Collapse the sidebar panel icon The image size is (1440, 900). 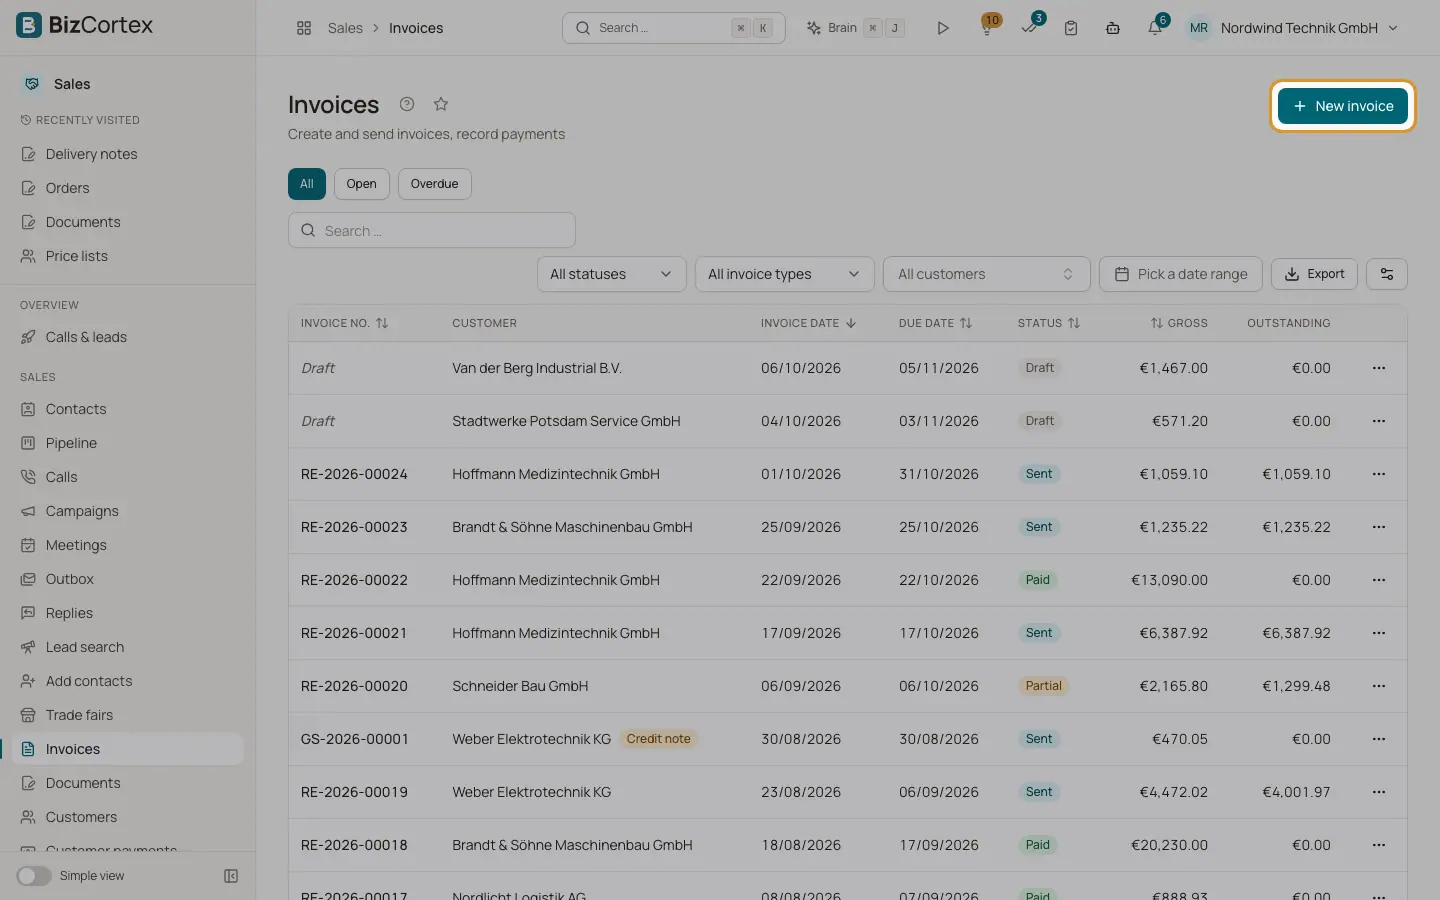click(x=231, y=876)
